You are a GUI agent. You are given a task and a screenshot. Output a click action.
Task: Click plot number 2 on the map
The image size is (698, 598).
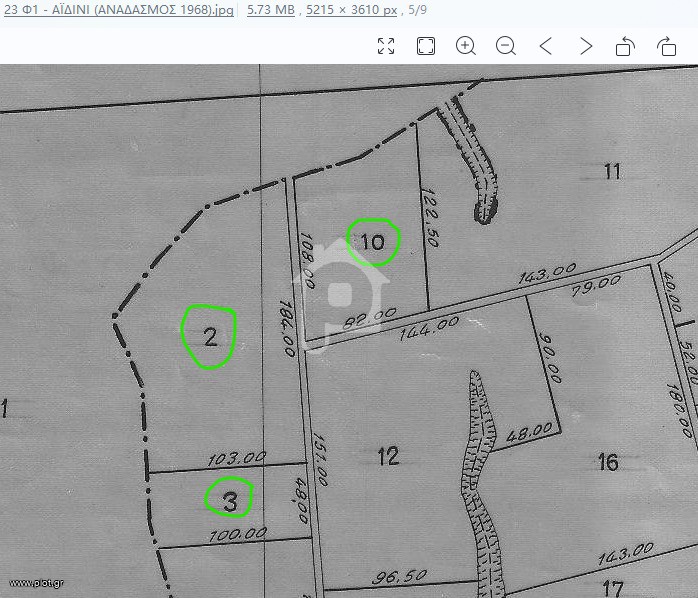(x=210, y=337)
